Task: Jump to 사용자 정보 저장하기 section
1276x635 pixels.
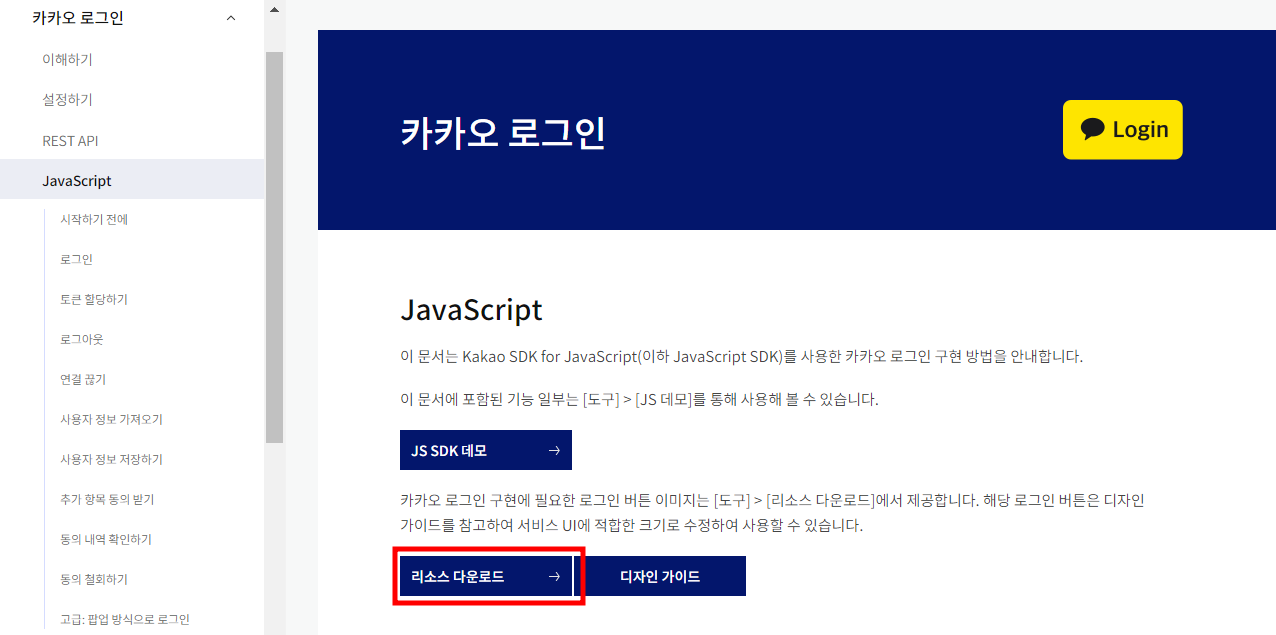Action: (111, 459)
